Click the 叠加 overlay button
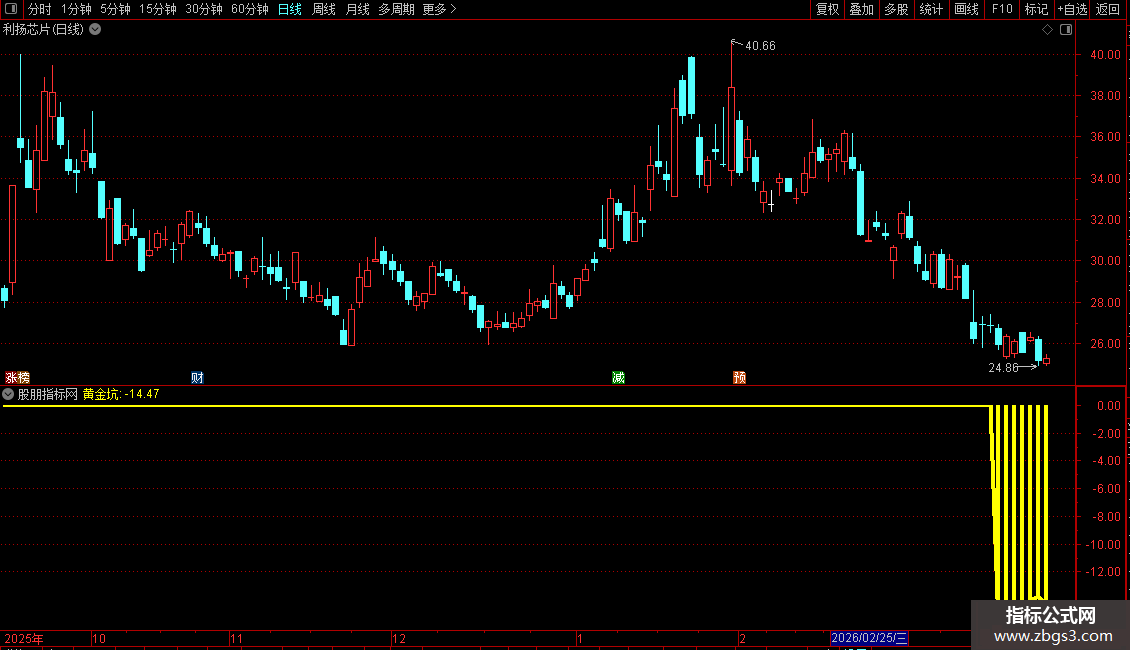Screen dimensions: 1130x650 pyautogui.click(x=861, y=9)
